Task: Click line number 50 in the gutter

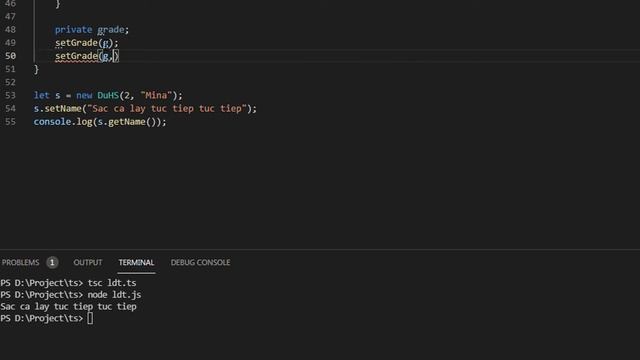Action: pos(11,56)
